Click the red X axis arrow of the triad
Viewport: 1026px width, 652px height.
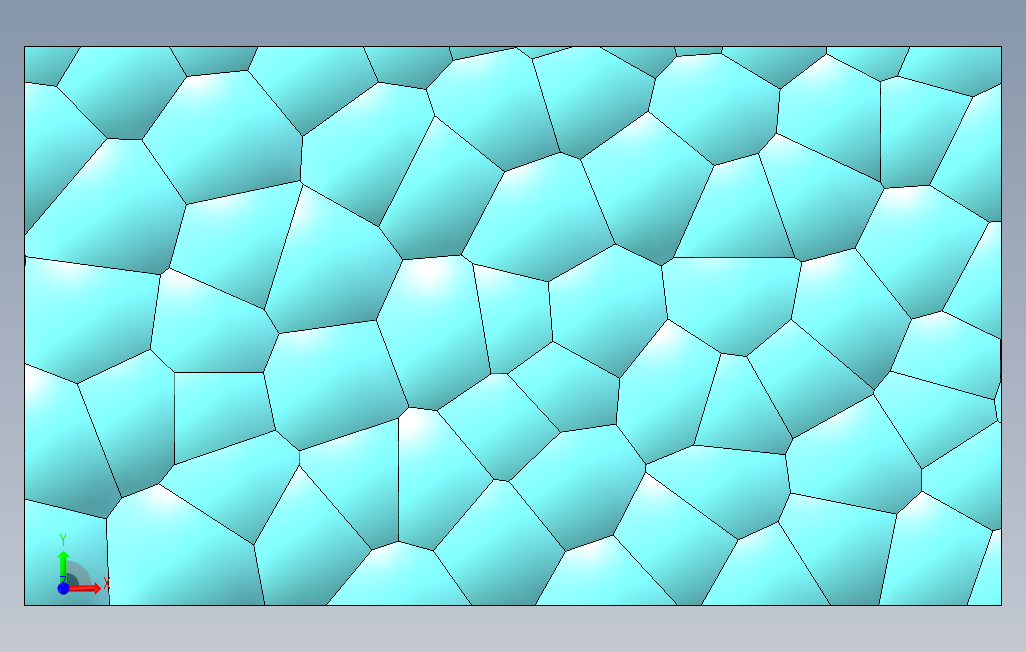click(x=85, y=588)
